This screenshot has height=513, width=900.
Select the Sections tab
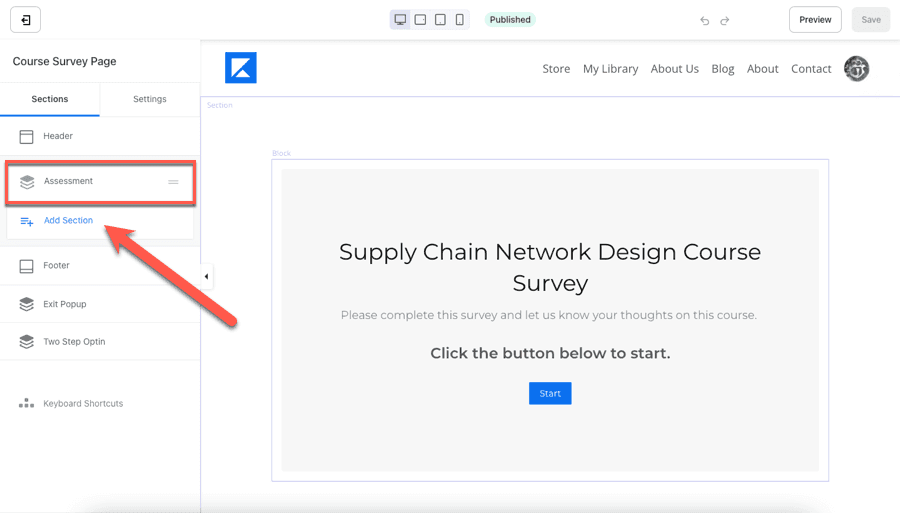[x=50, y=99]
